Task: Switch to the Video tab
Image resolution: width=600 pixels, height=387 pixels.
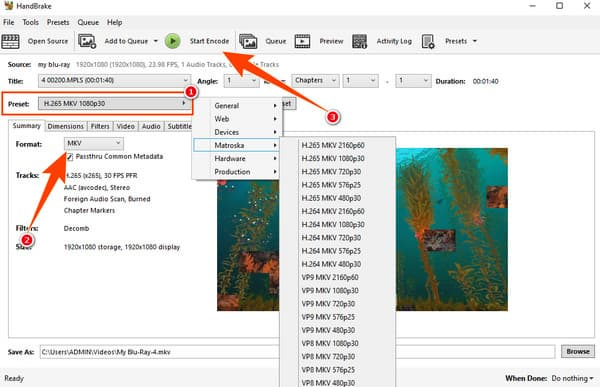Action: point(126,126)
